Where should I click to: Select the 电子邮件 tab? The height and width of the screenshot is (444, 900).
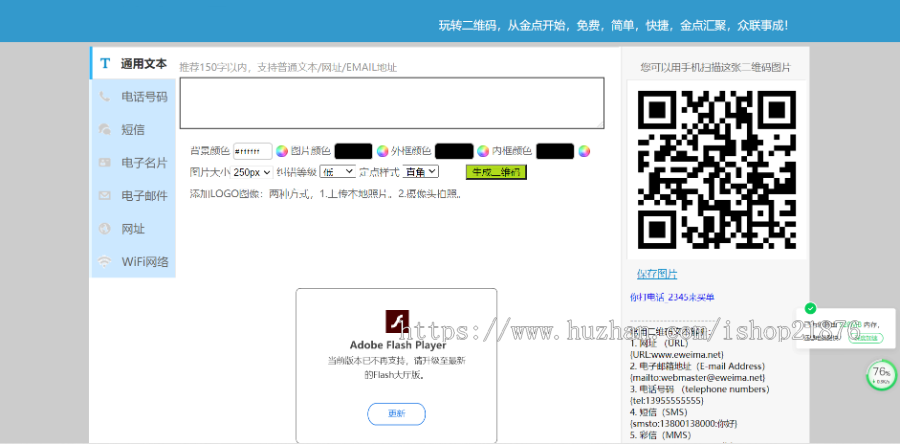click(133, 196)
